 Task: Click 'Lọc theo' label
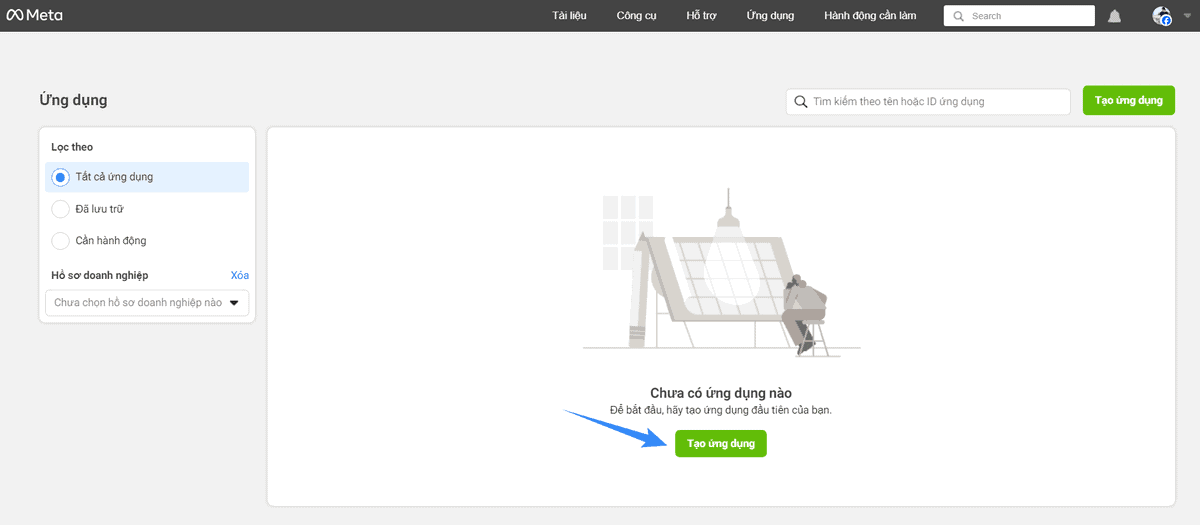pos(72,147)
